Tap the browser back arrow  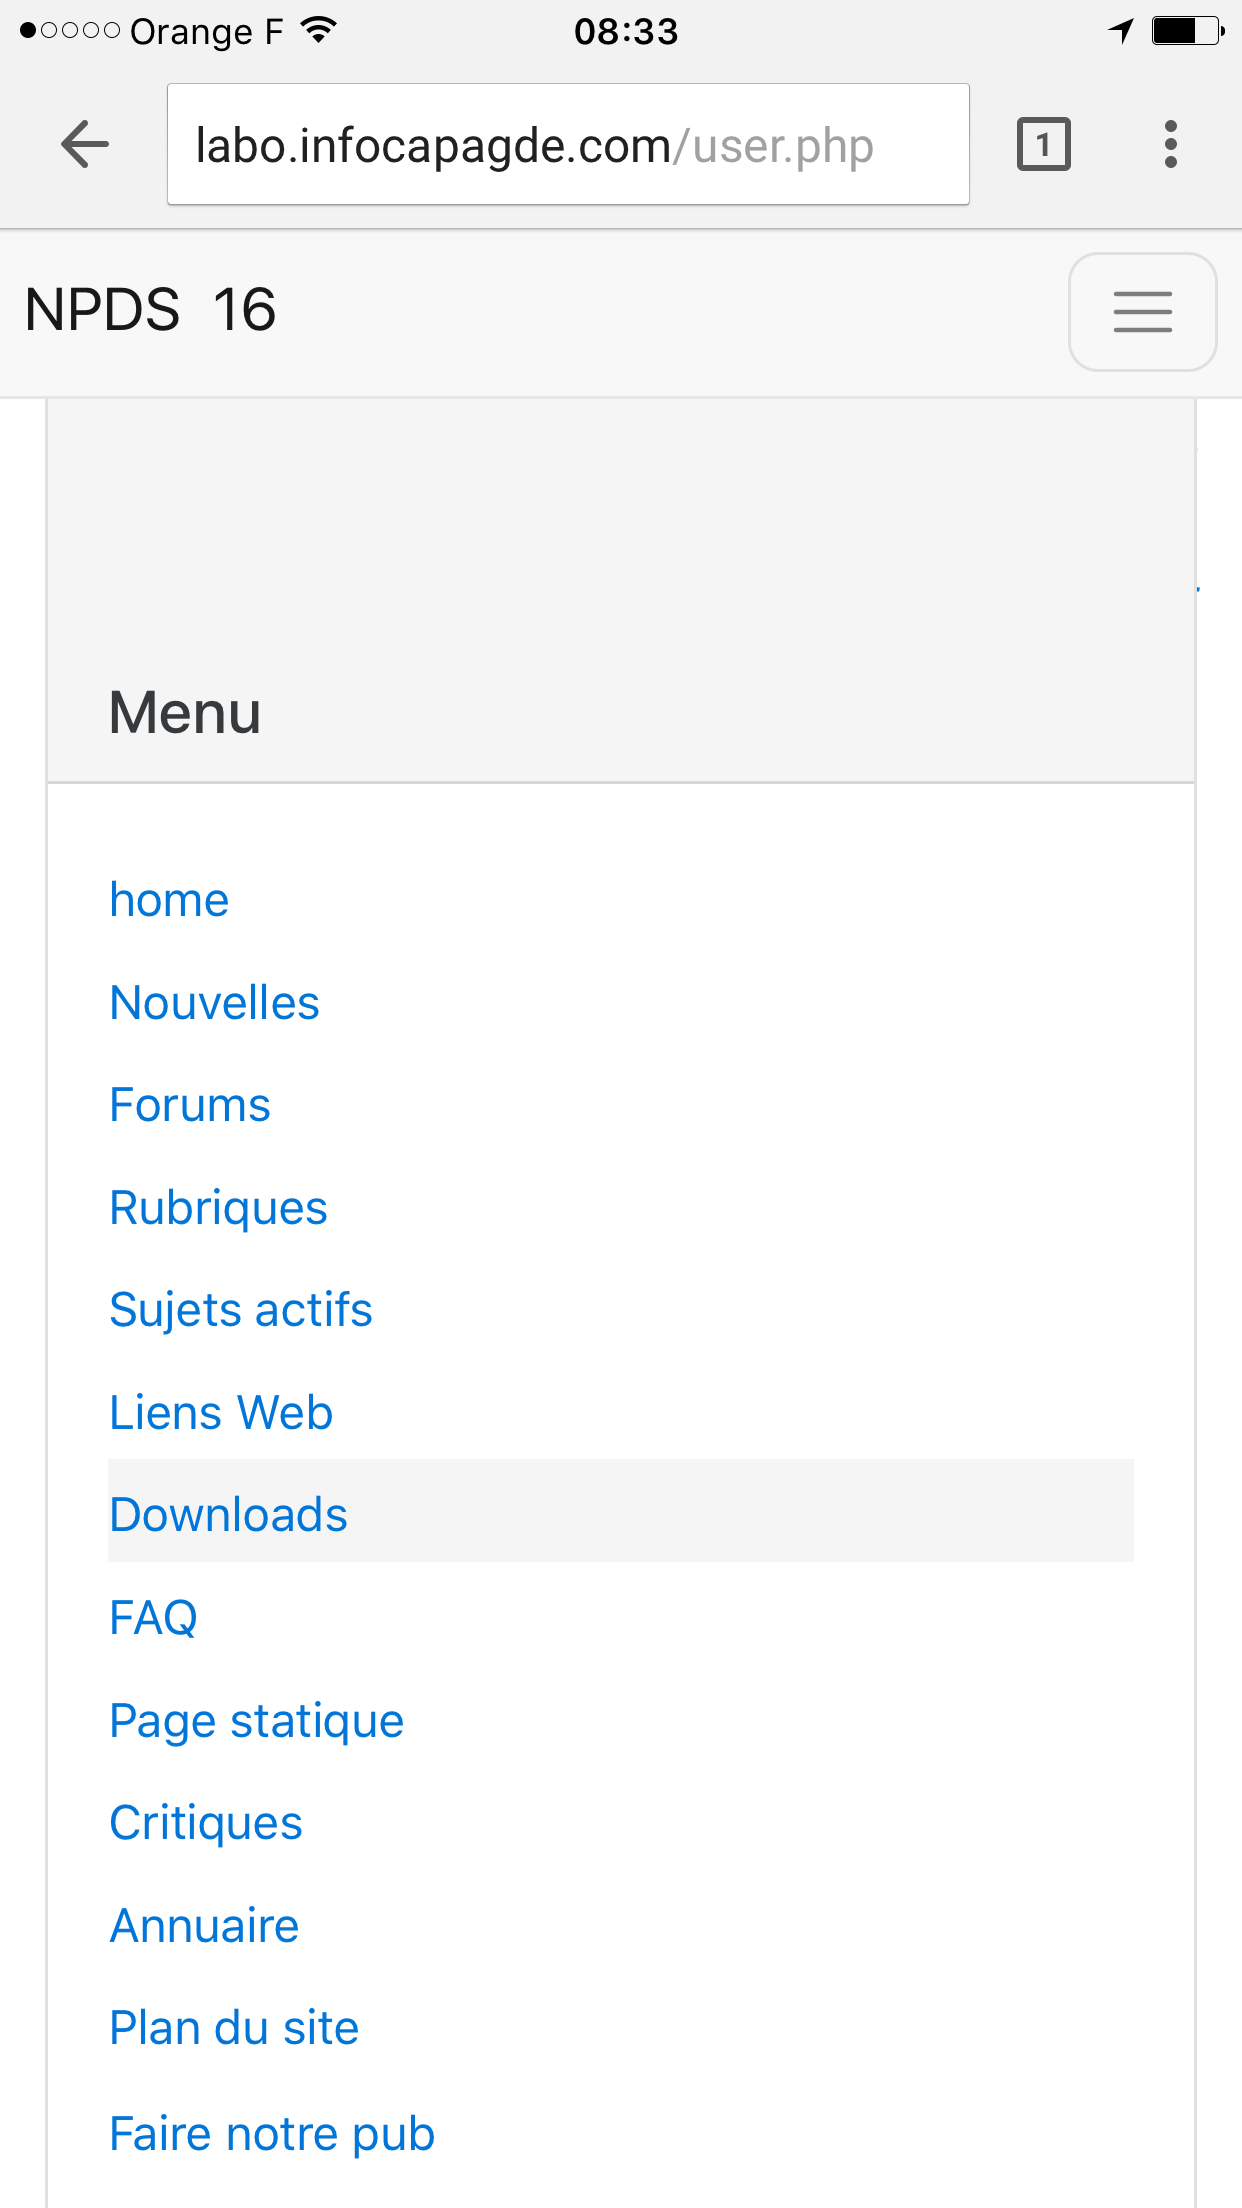click(85, 145)
